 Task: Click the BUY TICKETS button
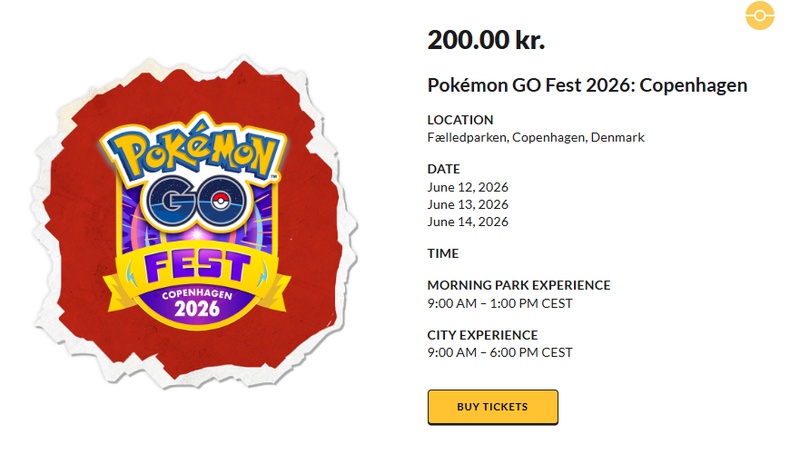pyautogui.click(x=492, y=407)
